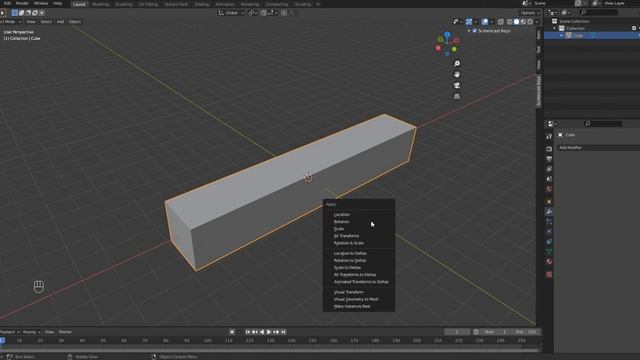This screenshot has width=640, height=360.
Task: Open Object Constraints properties tab icon
Action: point(549,242)
